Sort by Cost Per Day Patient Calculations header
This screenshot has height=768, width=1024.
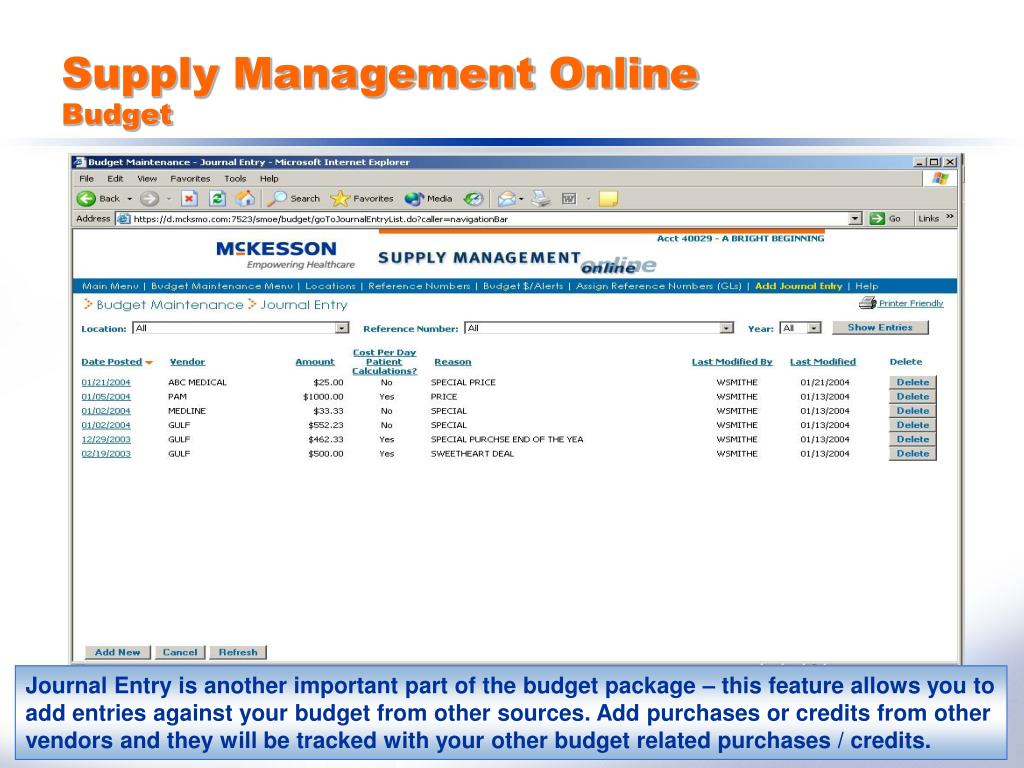point(384,362)
